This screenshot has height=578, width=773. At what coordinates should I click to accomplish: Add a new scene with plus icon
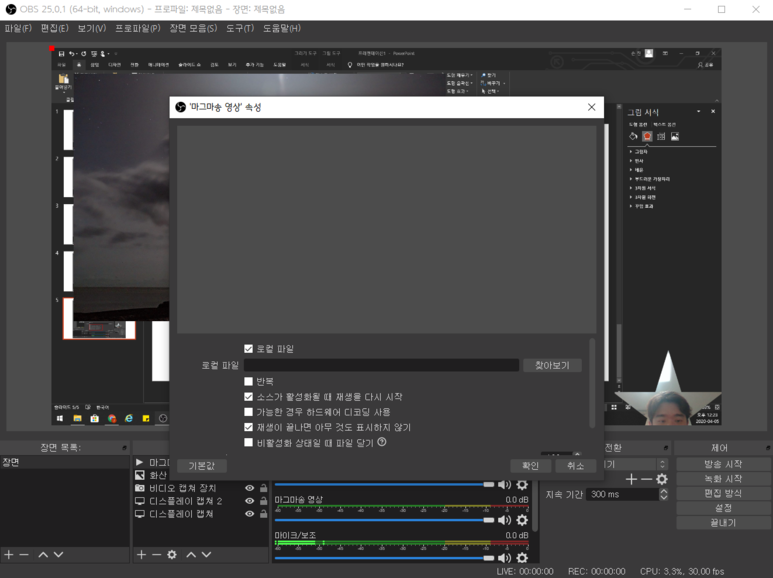[9, 554]
